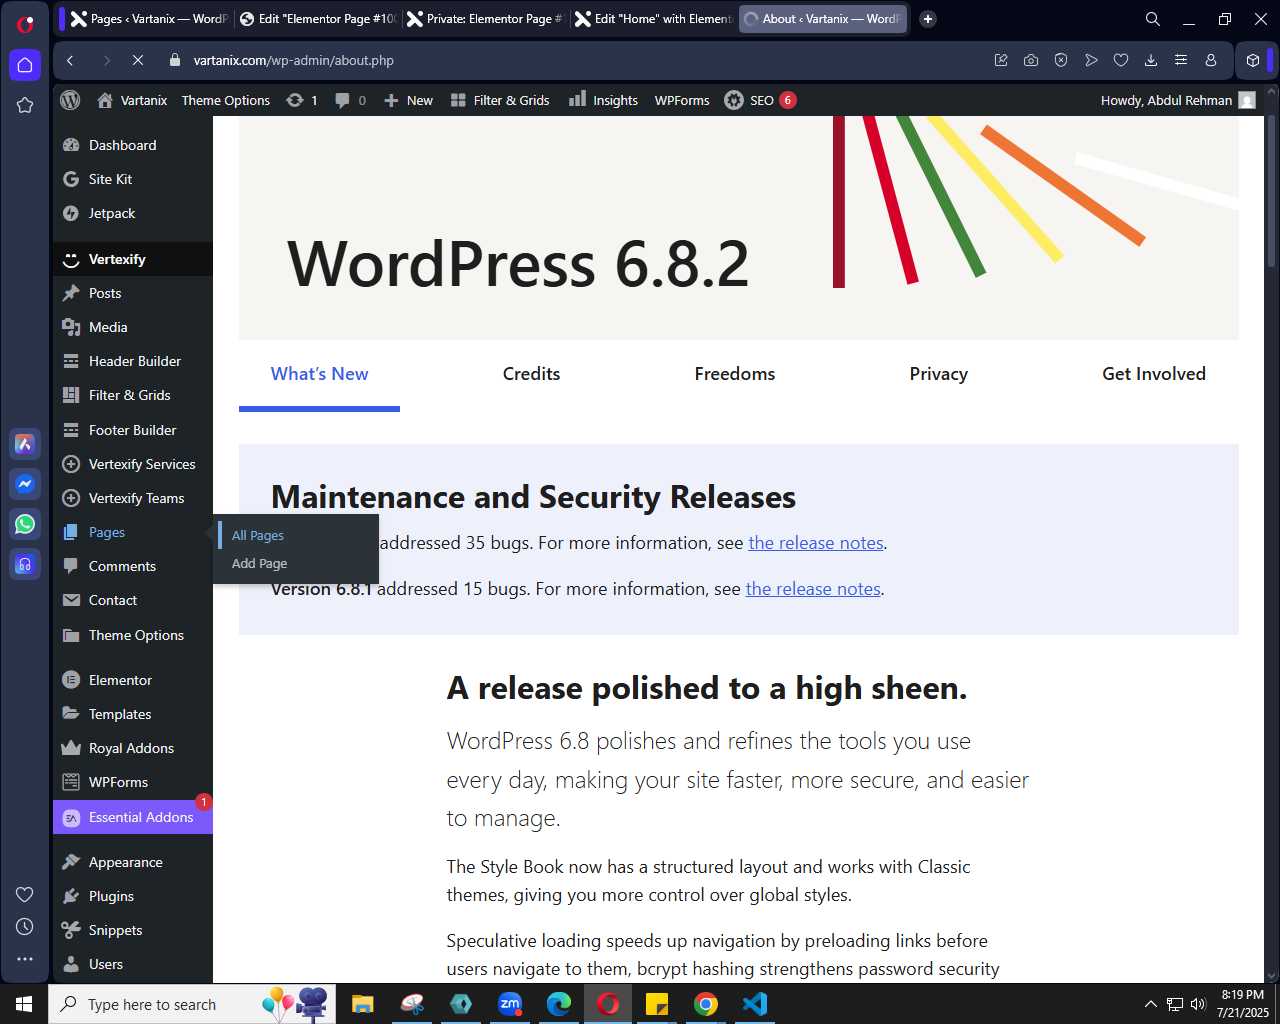1280x1024 pixels.
Task: Open SEO menu with 6 notifications
Action: 760,100
